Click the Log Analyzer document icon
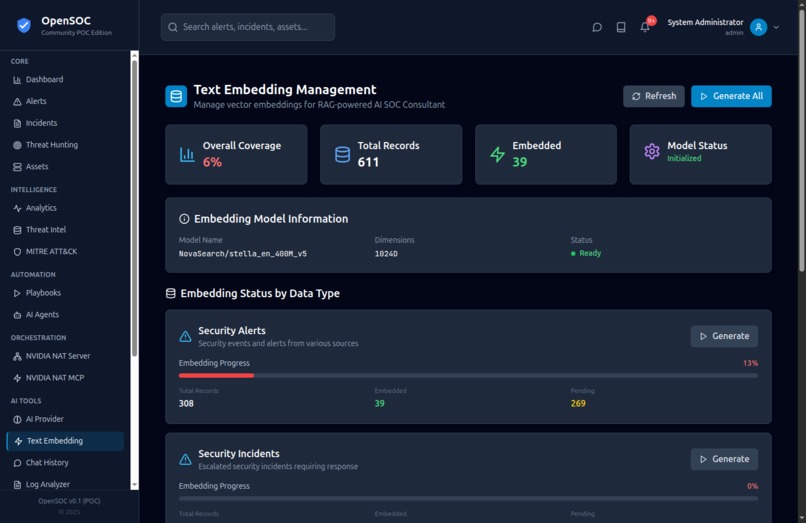The width and height of the screenshot is (806, 523). (x=17, y=484)
